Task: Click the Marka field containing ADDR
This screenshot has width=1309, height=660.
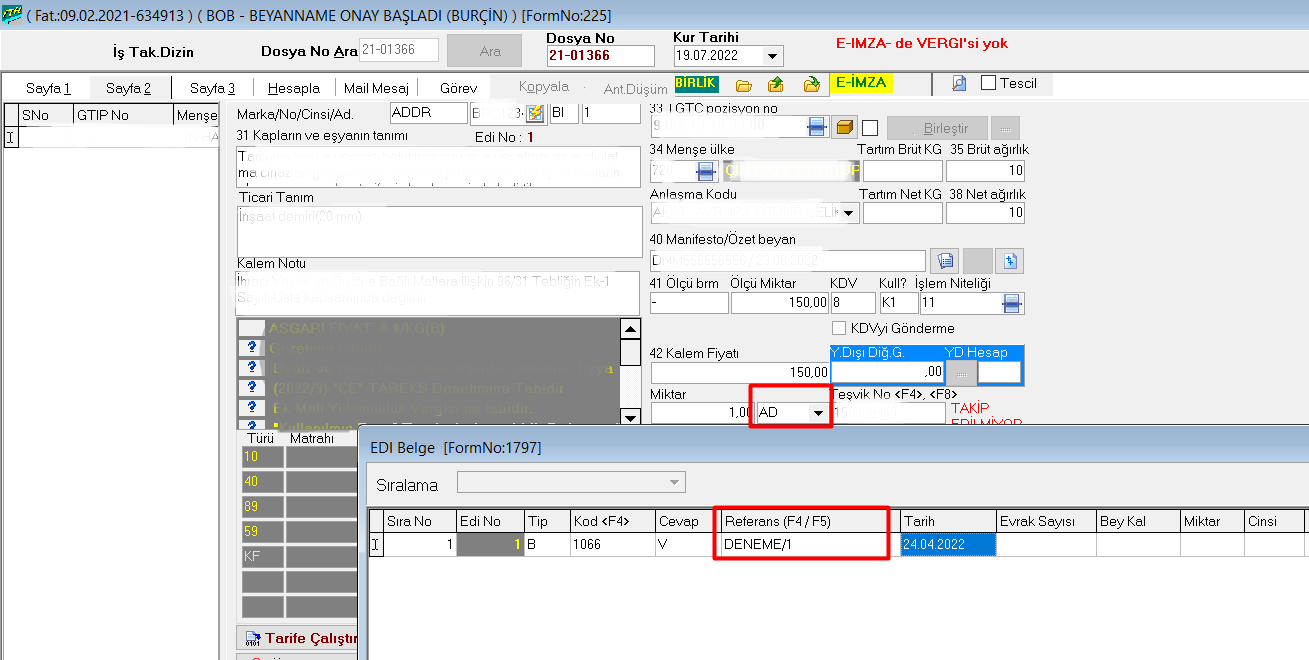Action: pos(428,113)
